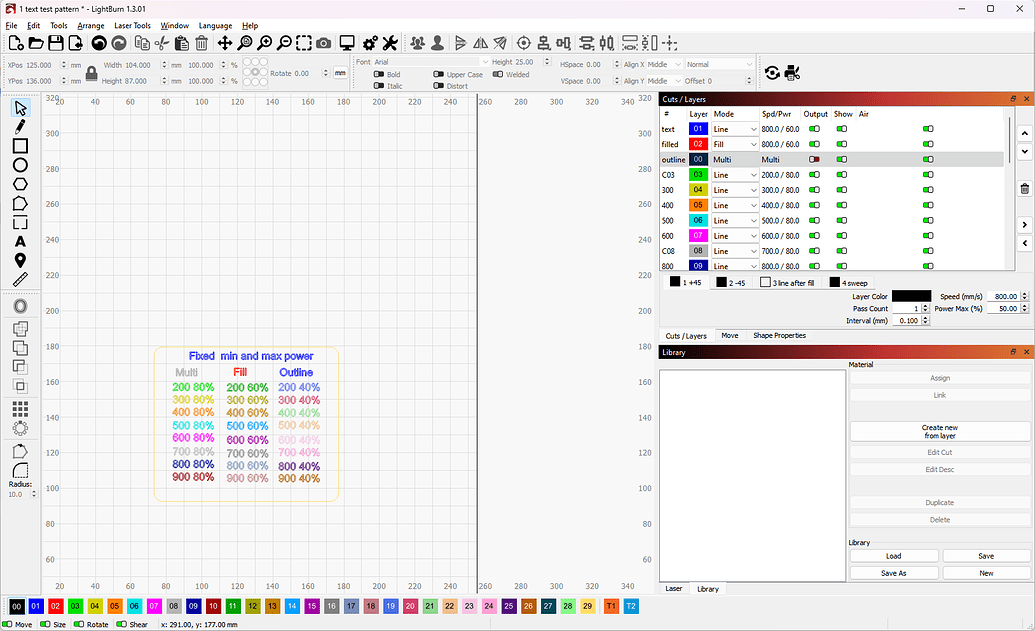
Task: Zoom out with the minus magnifier icon
Action: 284,44
